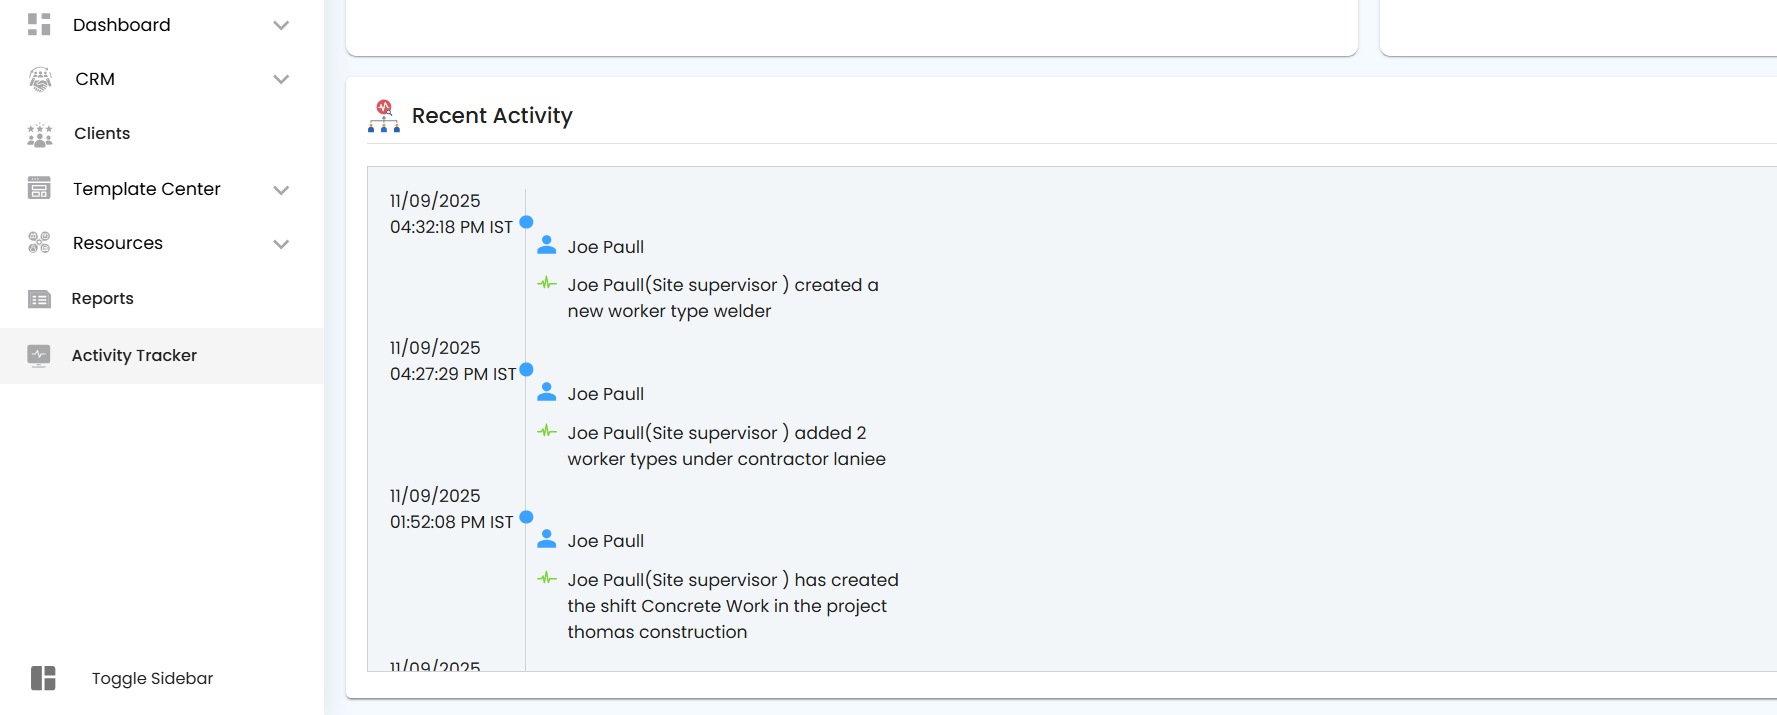Viewport: 1777px width, 715px height.
Task: Click Joe Paull user icon at 04:32:18 PM
Action: click(547, 245)
